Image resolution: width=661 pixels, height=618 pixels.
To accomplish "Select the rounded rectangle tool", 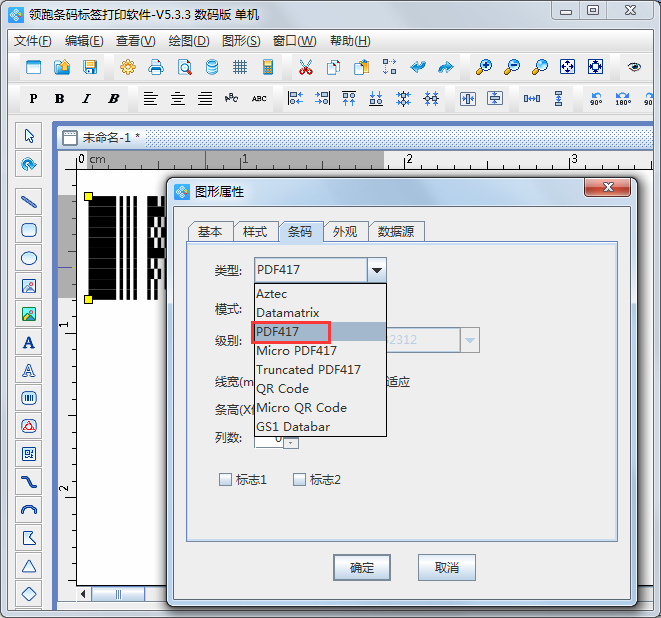I will click(29, 230).
